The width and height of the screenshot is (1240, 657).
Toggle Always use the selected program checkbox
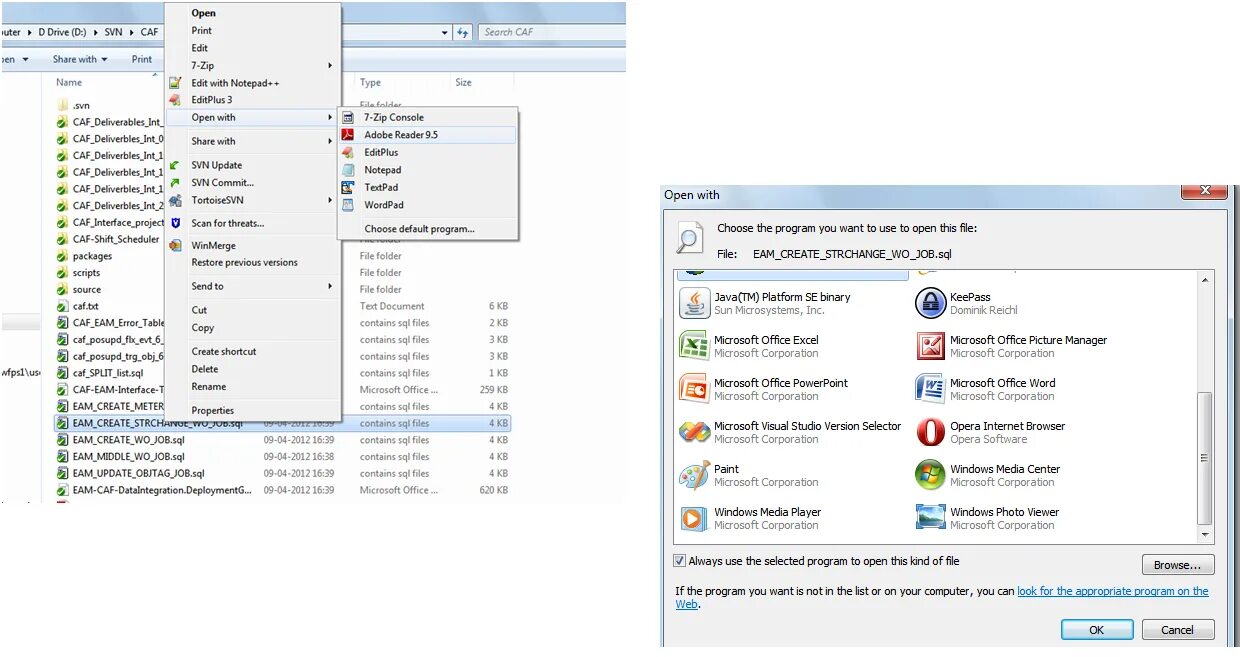[x=680, y=561]
